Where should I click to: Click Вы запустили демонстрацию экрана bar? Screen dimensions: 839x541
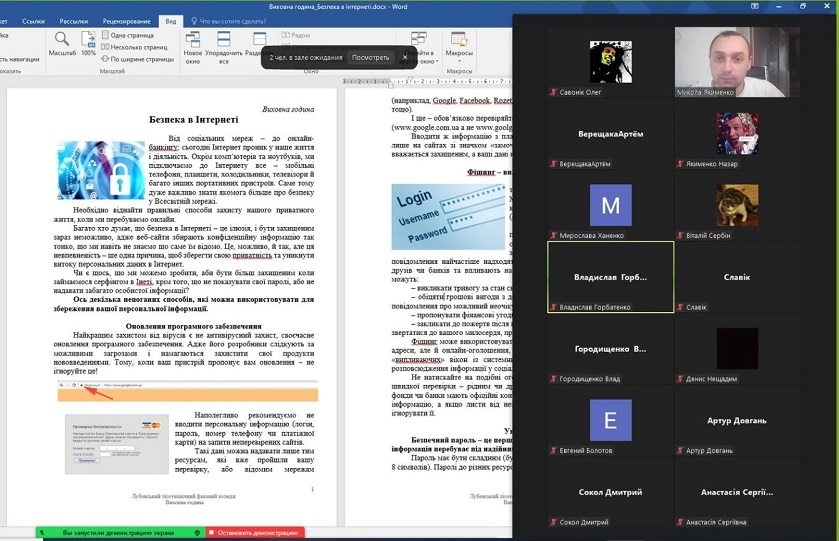pyautogui.click(x=118, y=532)
